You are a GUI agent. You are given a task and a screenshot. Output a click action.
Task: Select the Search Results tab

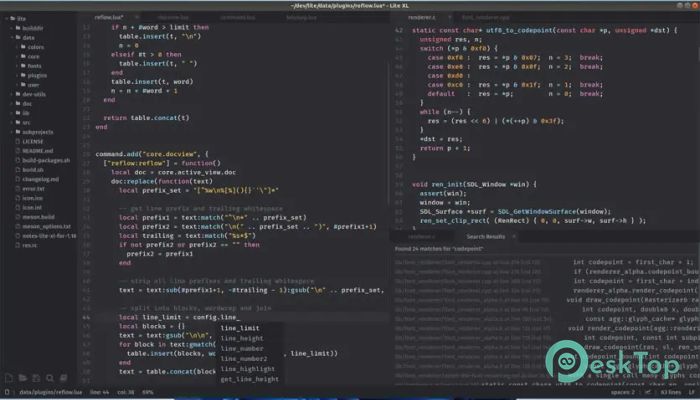486,236
